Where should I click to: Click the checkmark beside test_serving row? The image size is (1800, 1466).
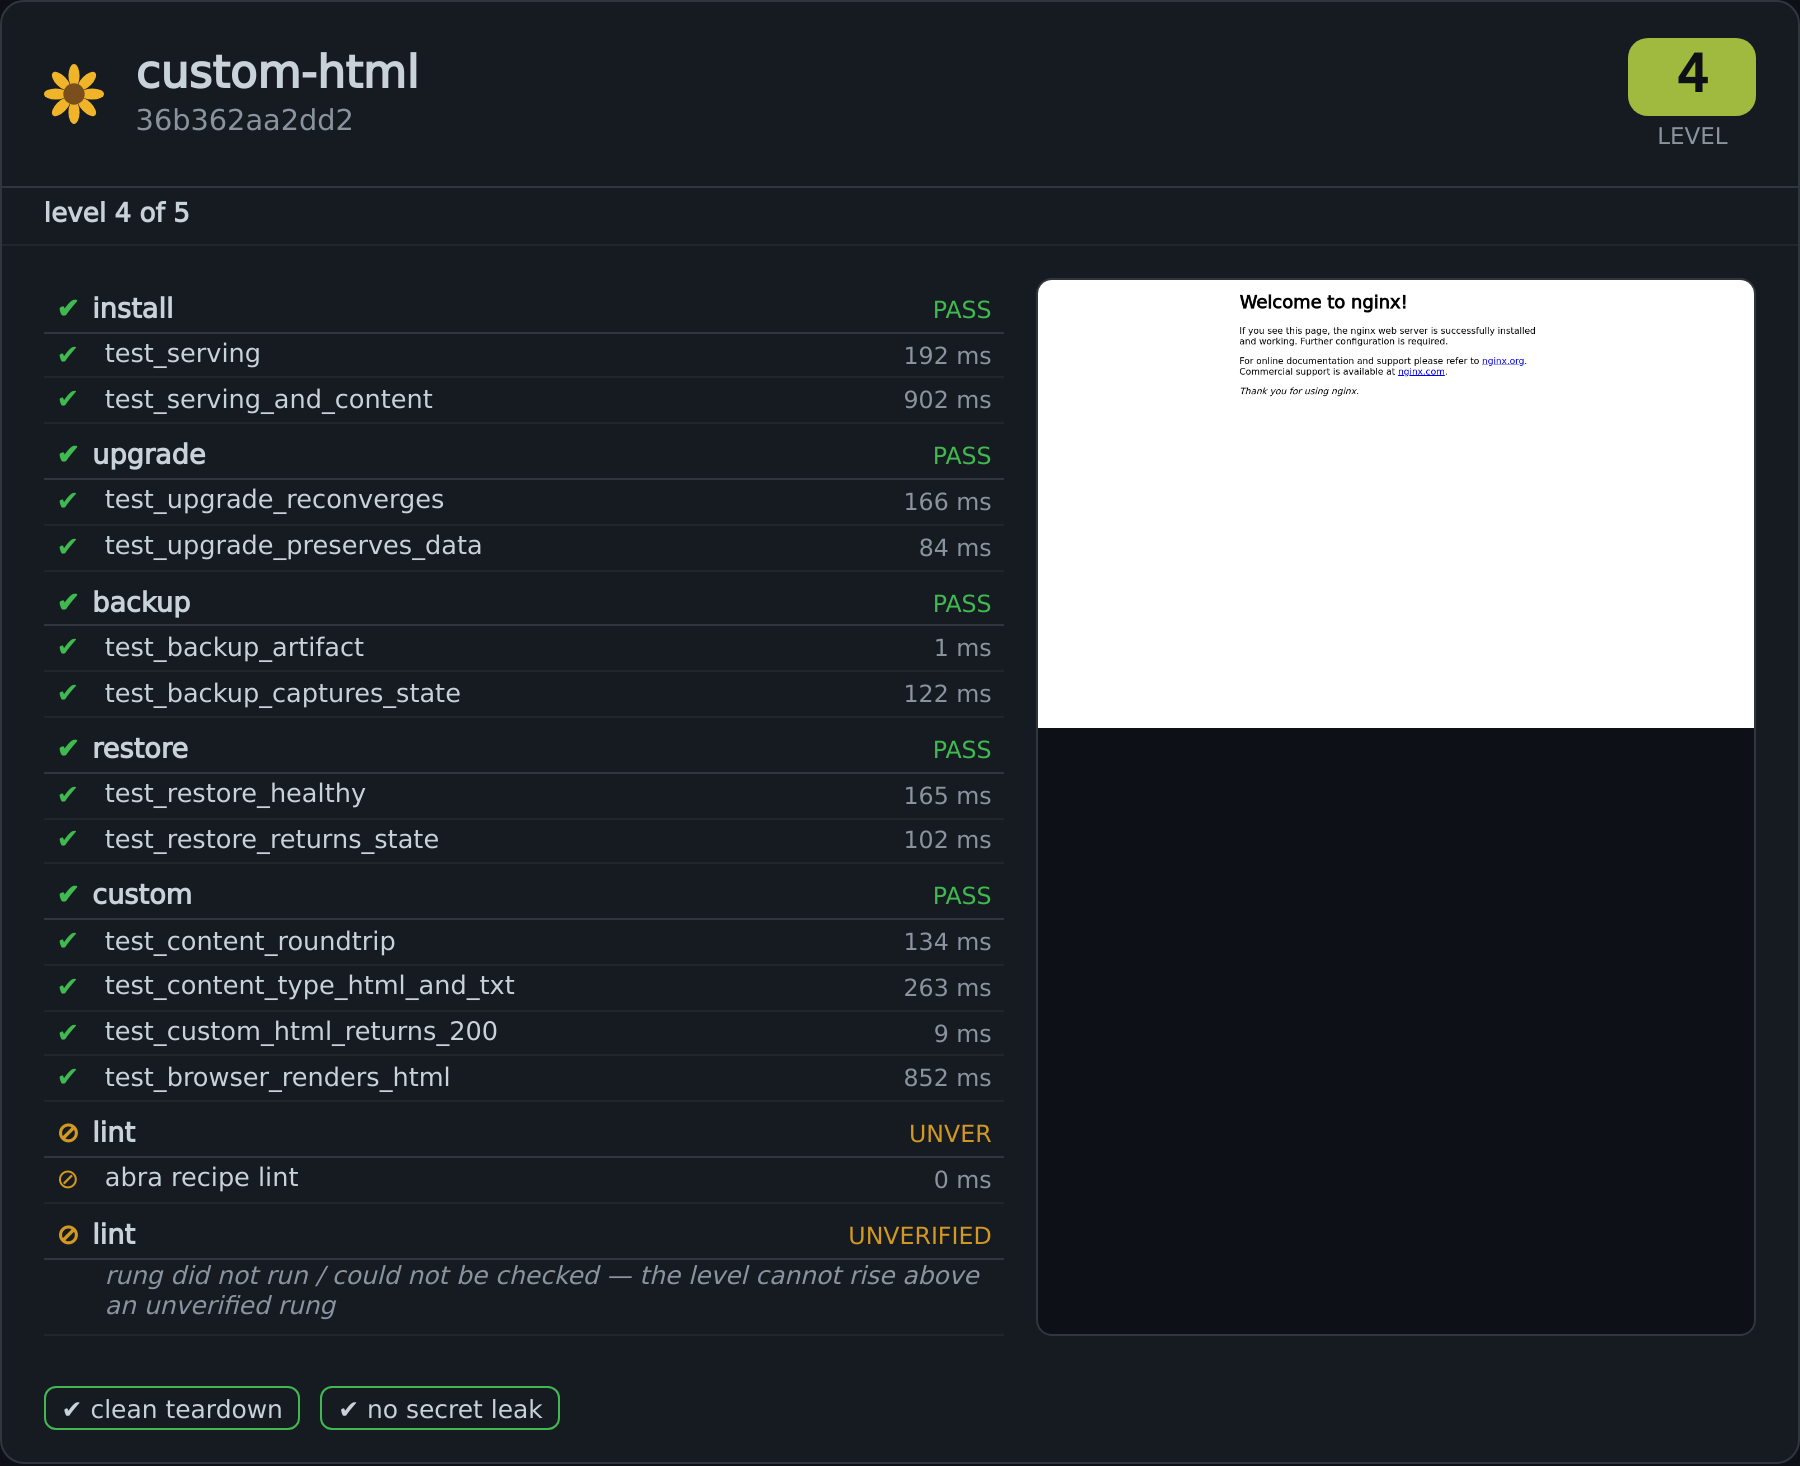pyautogui.click(x=68, y=354)
